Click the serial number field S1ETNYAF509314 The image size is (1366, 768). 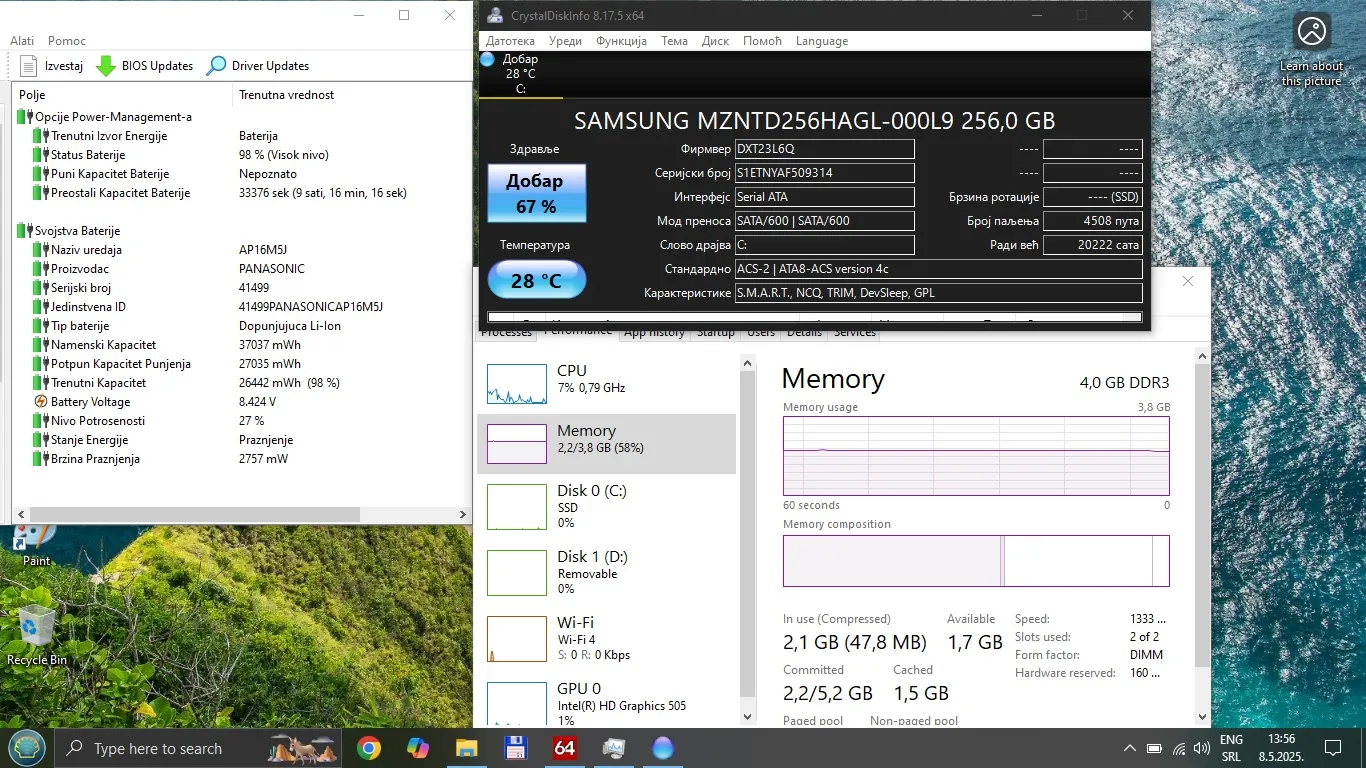click(824, 173)
